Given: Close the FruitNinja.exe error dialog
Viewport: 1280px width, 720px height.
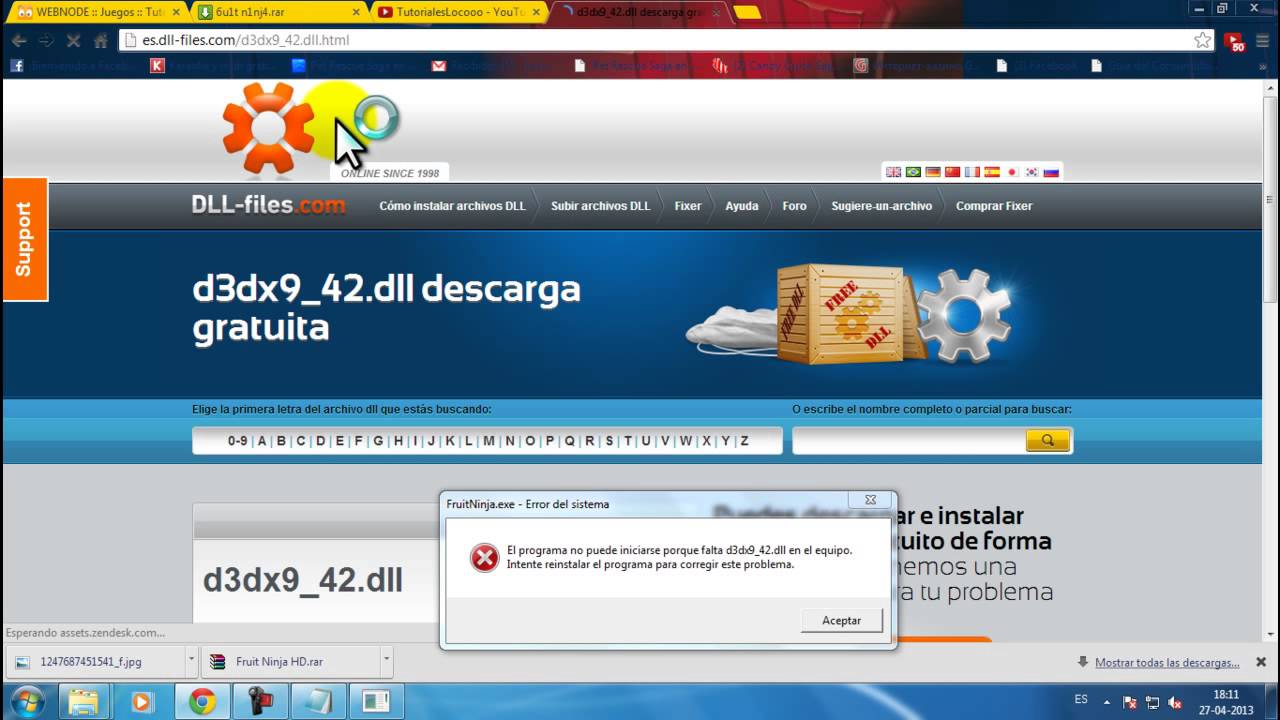Looking at the screenshot, I should [870, 499].
